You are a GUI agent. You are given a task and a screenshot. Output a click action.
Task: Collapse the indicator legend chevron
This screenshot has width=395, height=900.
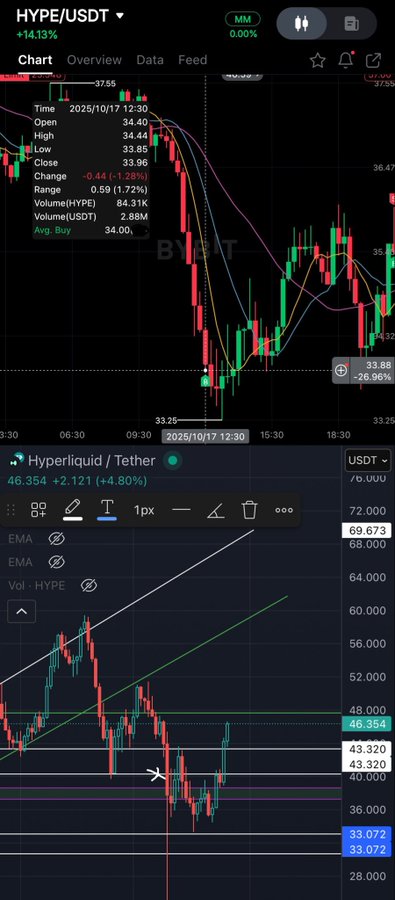point(21,611)
